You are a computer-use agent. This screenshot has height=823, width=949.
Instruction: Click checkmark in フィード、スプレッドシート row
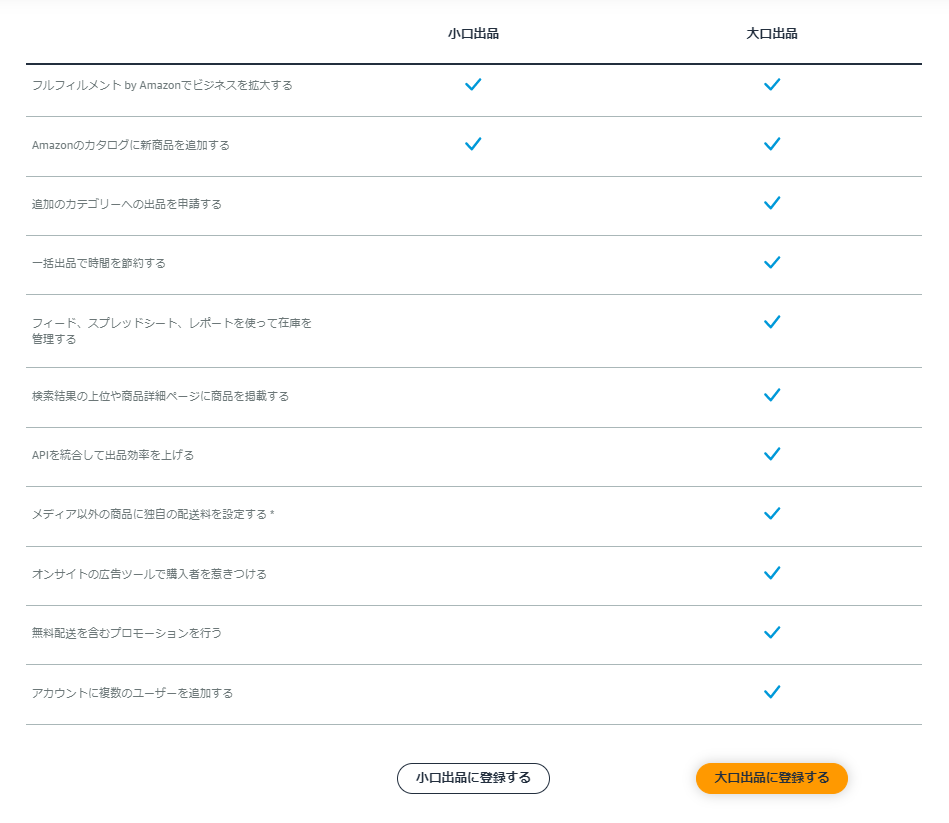click(x=771, y=322)
